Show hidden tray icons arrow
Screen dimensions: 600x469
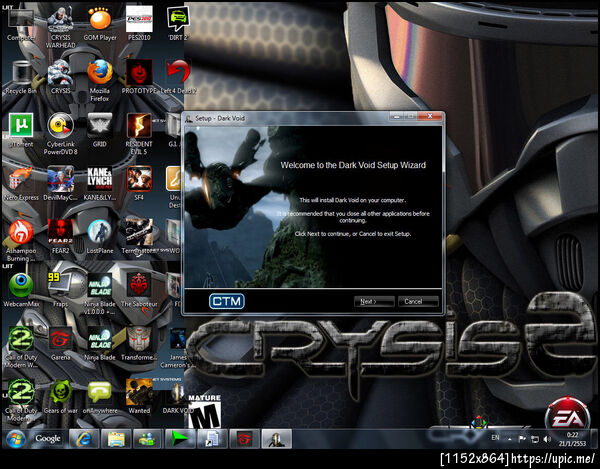(510, 439)
